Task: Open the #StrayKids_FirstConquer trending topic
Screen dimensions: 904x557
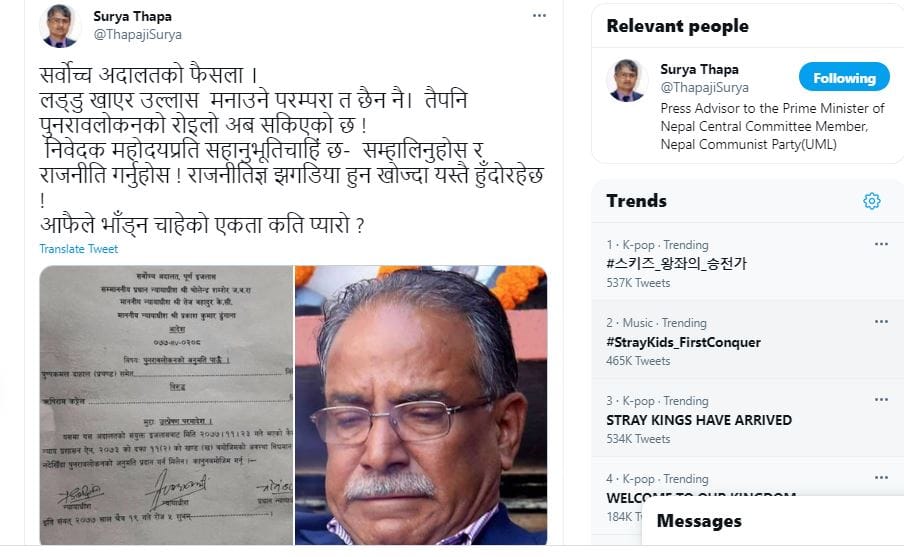Action: click(683, 342)
